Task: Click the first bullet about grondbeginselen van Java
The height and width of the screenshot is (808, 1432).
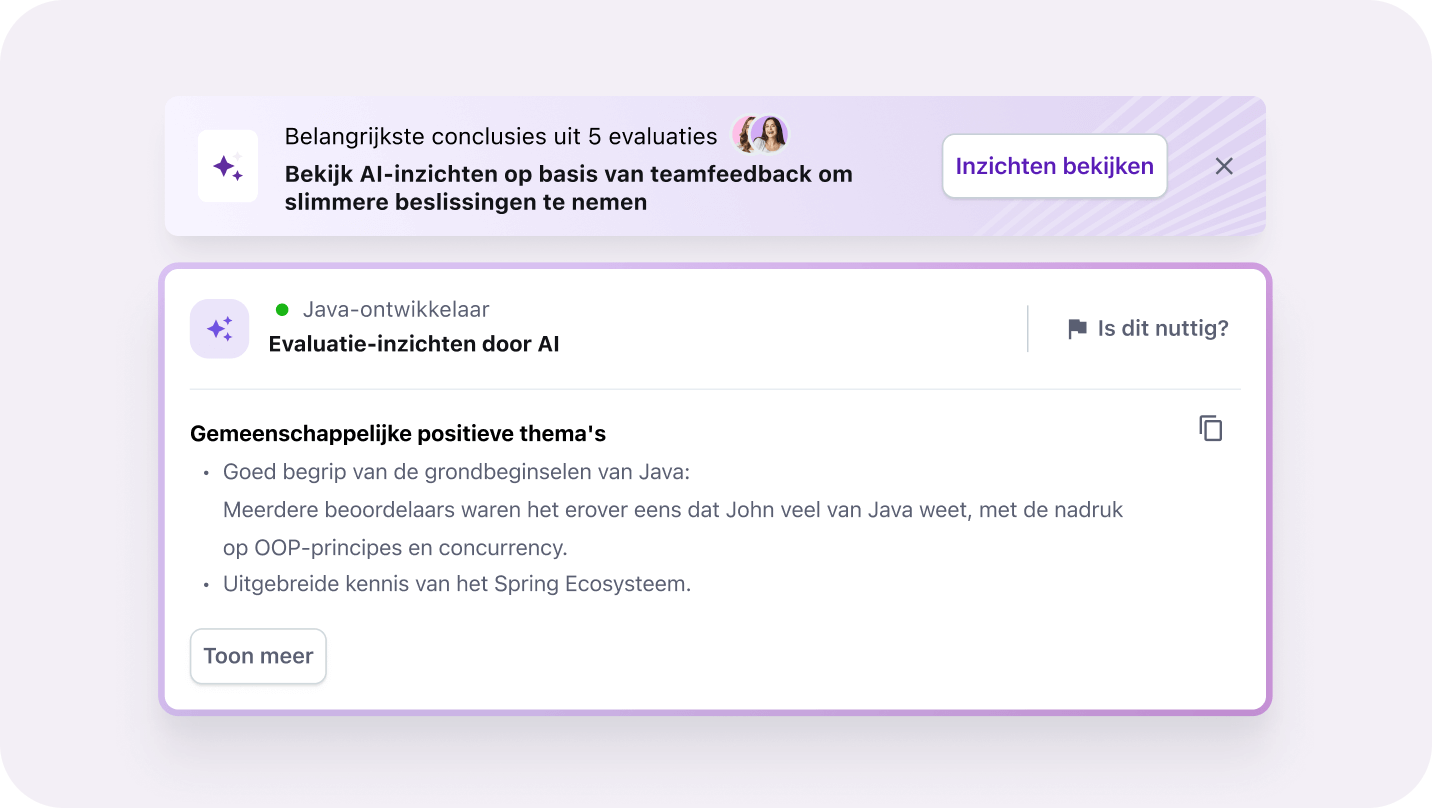Action: click(x=455, y=471)
